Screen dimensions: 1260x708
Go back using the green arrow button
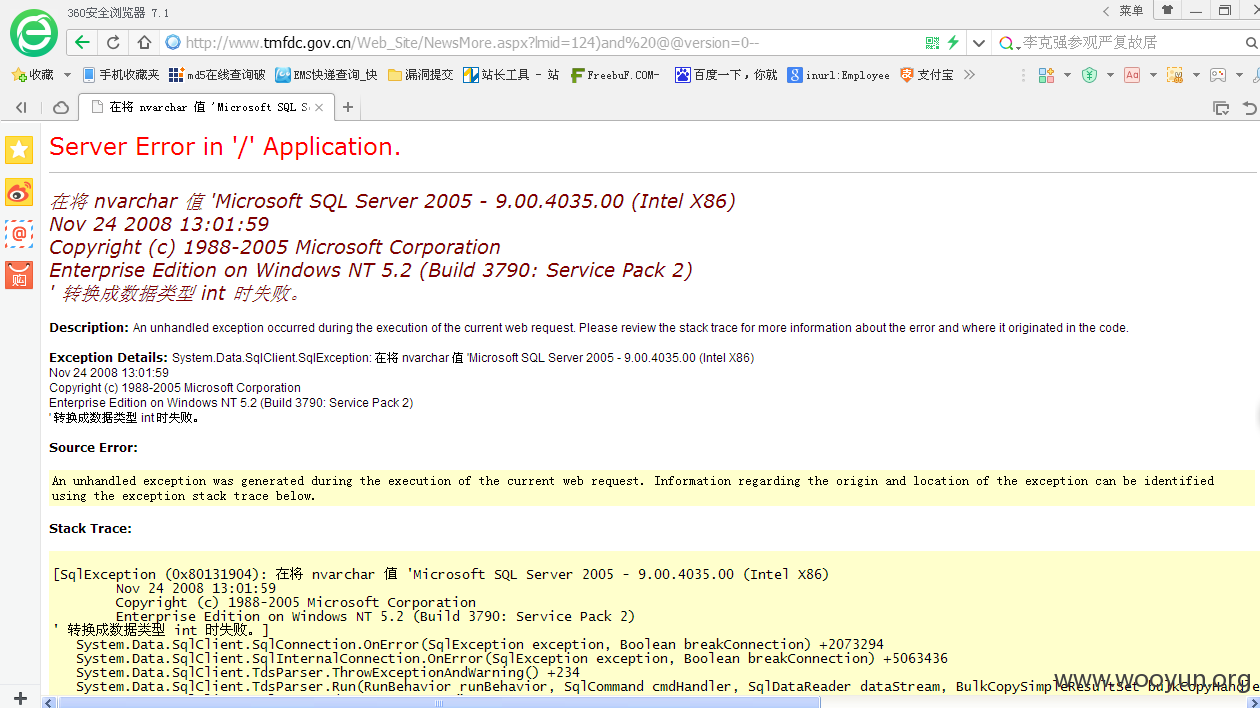point(82,42)
